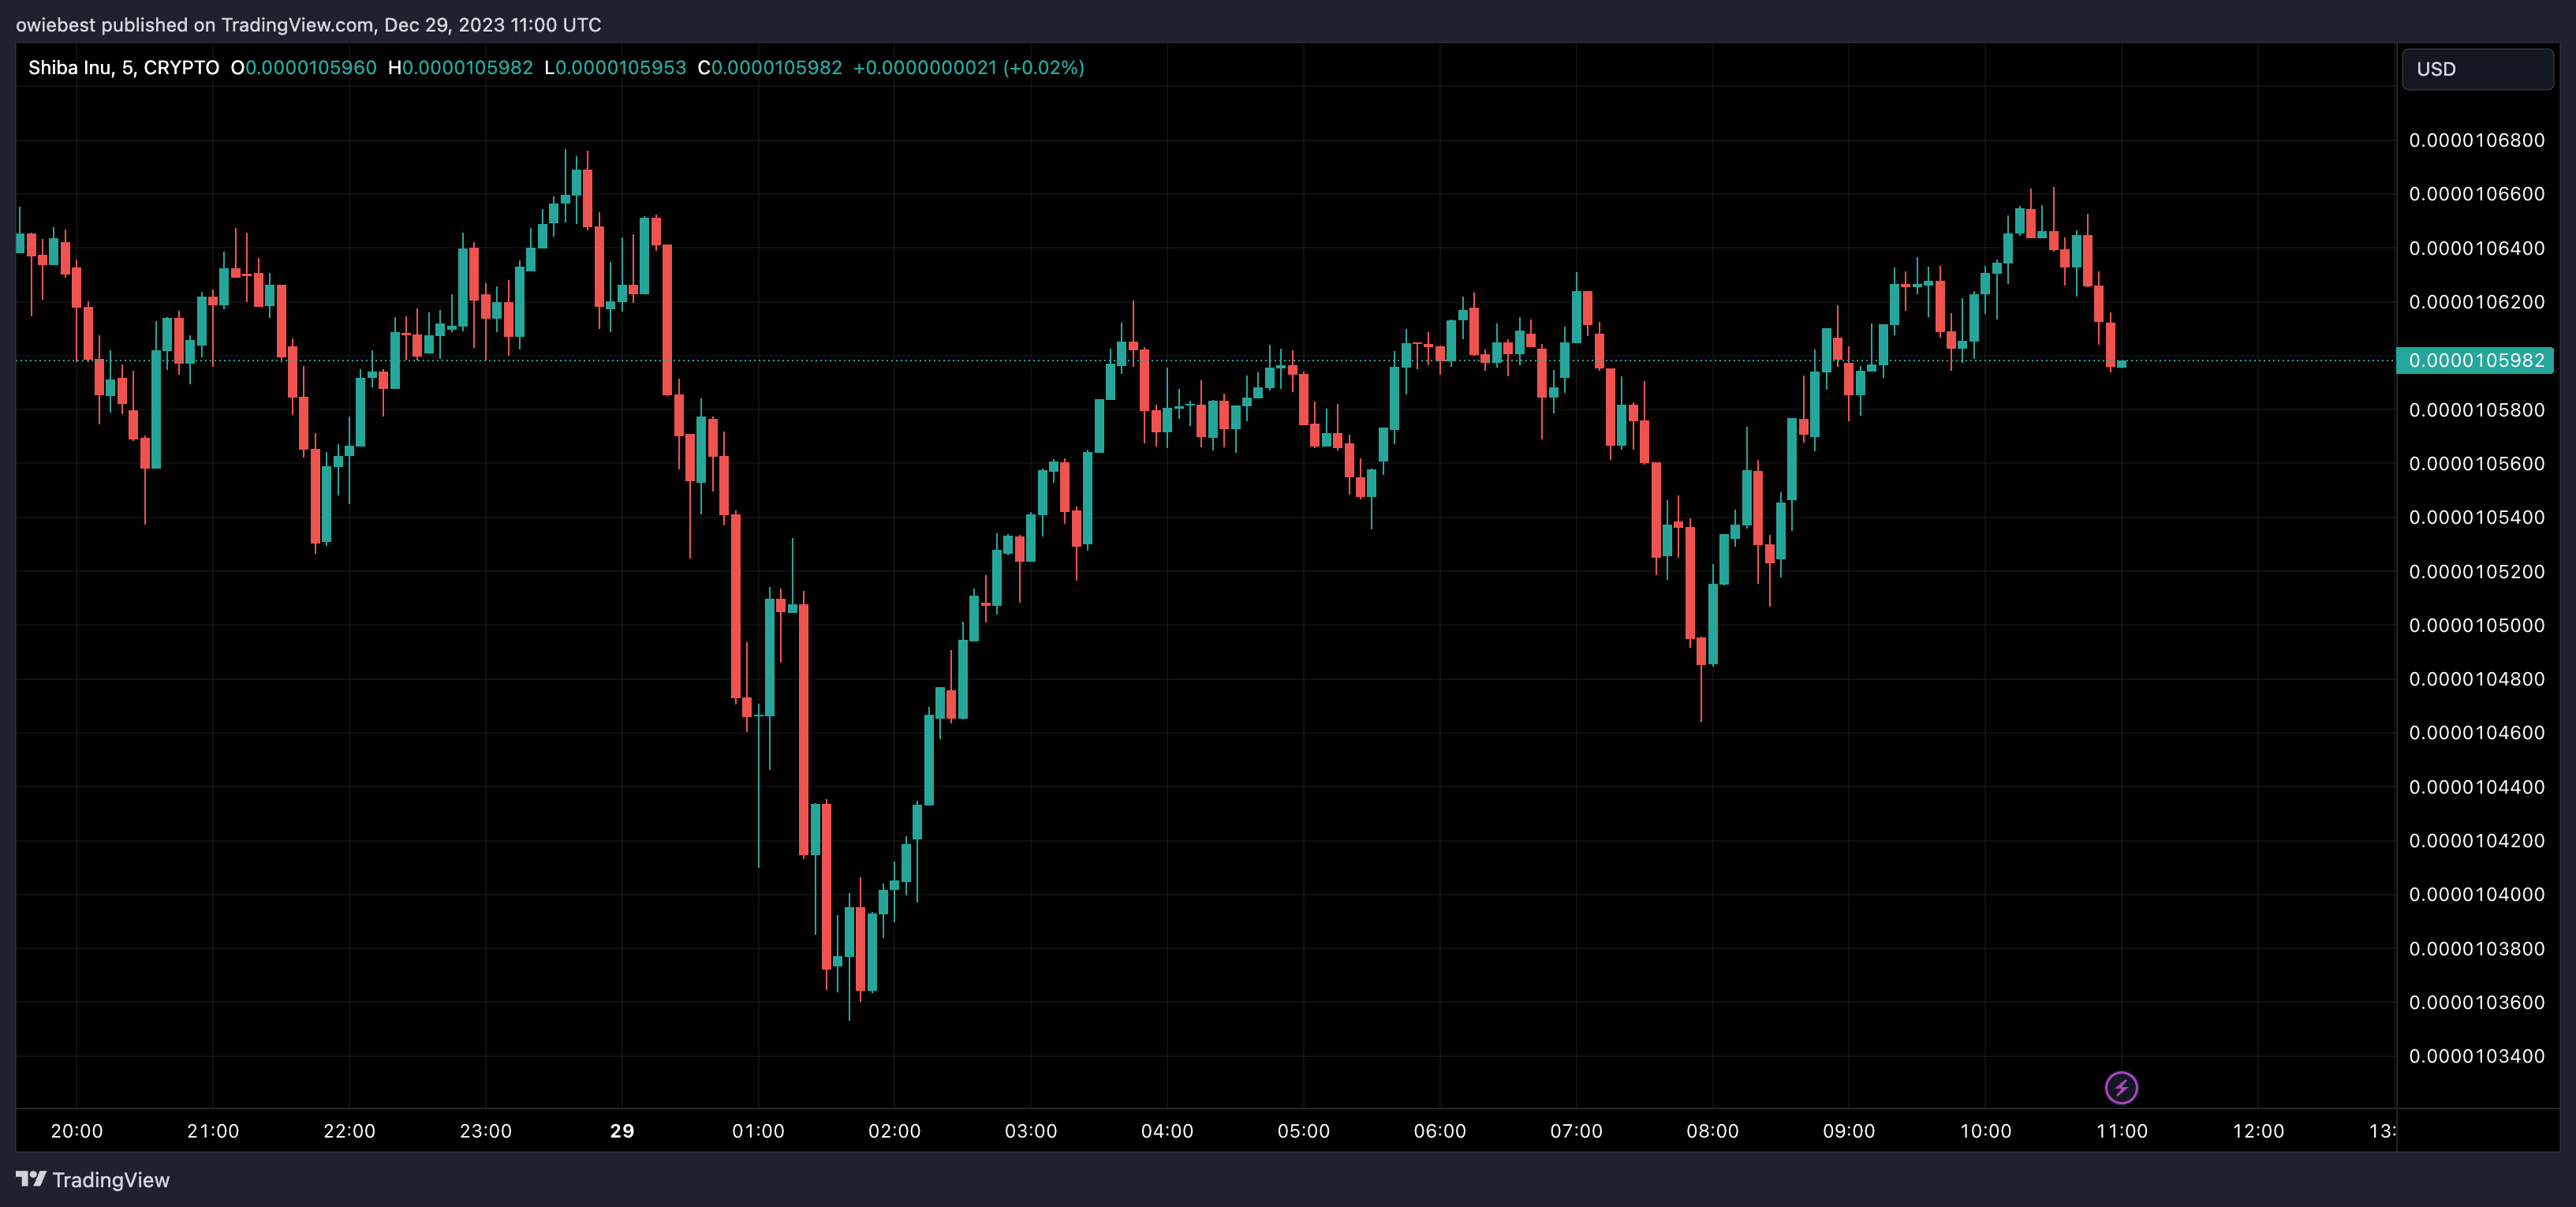Click the 0.0000104000 price axis label

click(x=2476, y=894)
